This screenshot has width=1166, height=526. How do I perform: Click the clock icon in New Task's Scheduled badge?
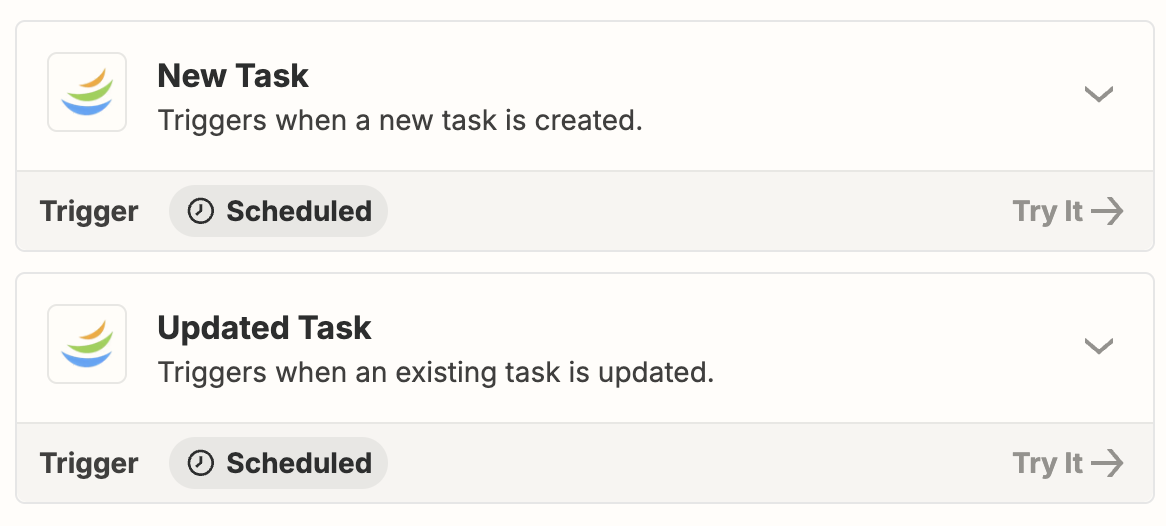click(200, 211)
